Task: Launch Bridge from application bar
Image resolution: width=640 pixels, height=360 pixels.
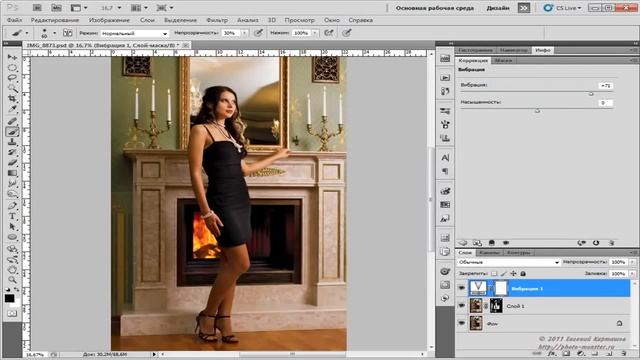Action: 37,8
